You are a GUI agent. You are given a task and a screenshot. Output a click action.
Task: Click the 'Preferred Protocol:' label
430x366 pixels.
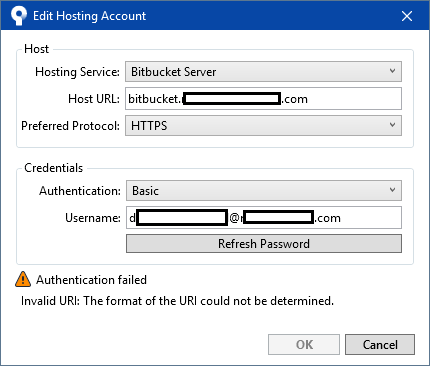pos(70,126)
